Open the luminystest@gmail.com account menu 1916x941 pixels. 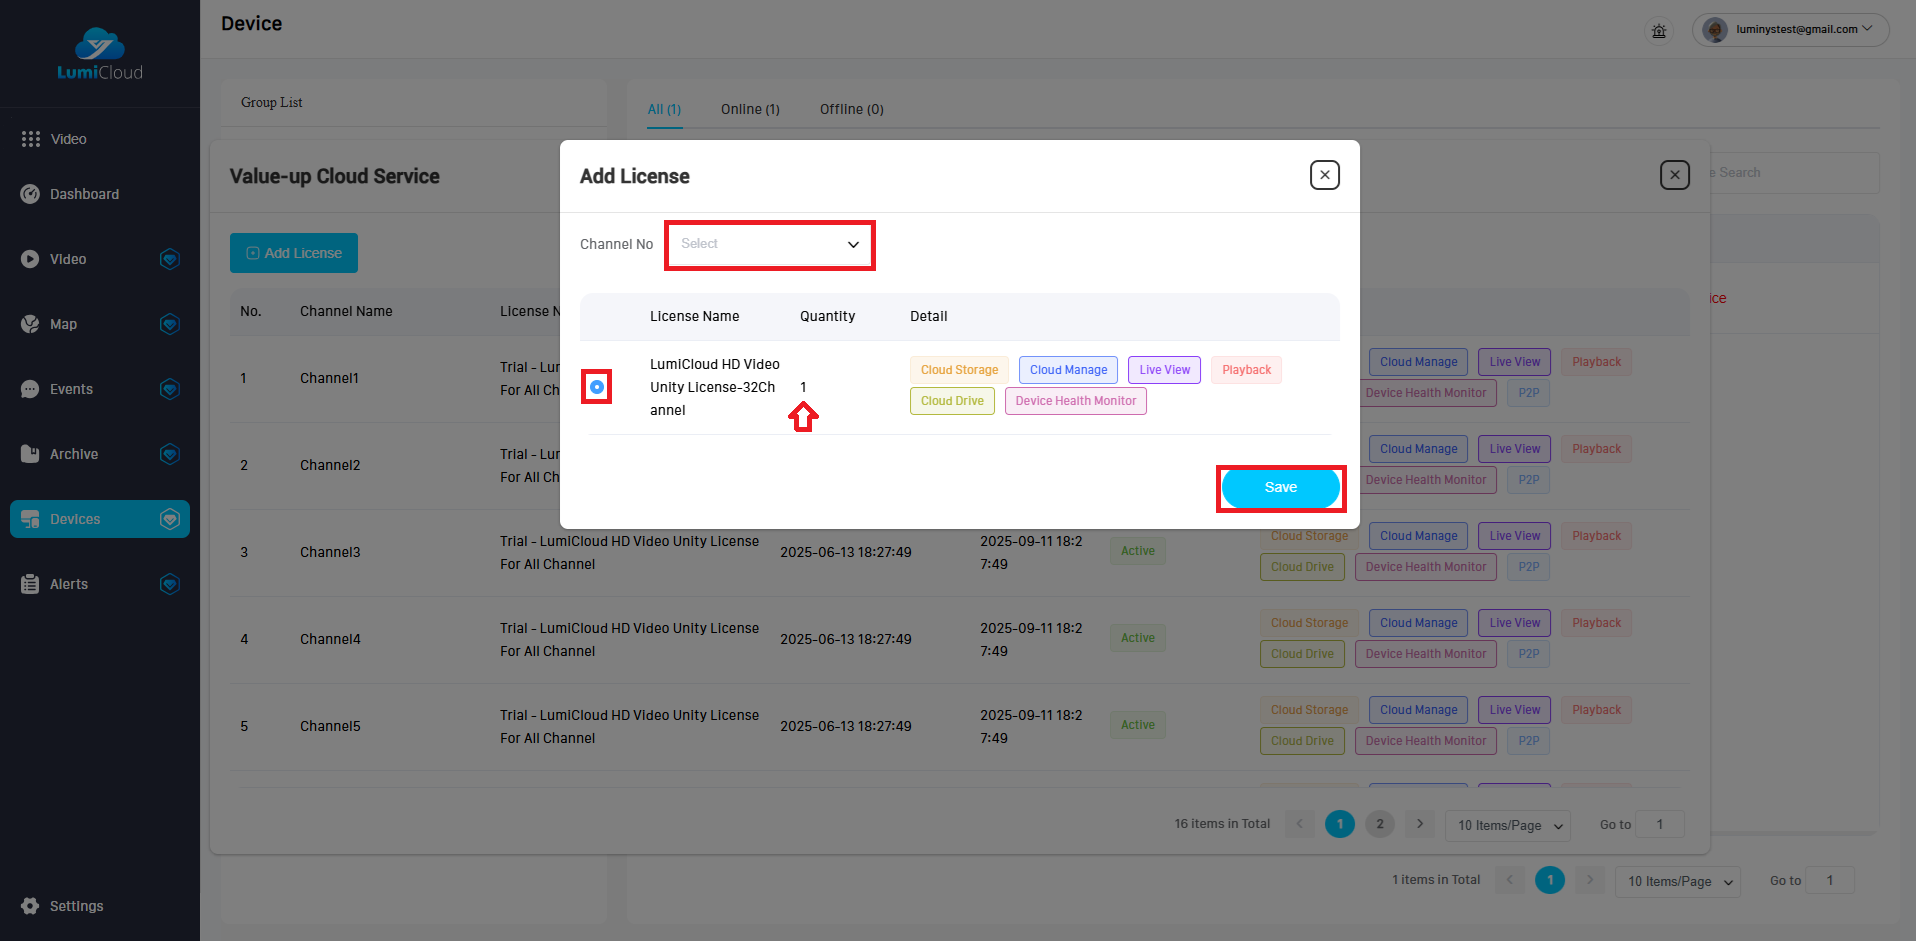click(1791, 30)
